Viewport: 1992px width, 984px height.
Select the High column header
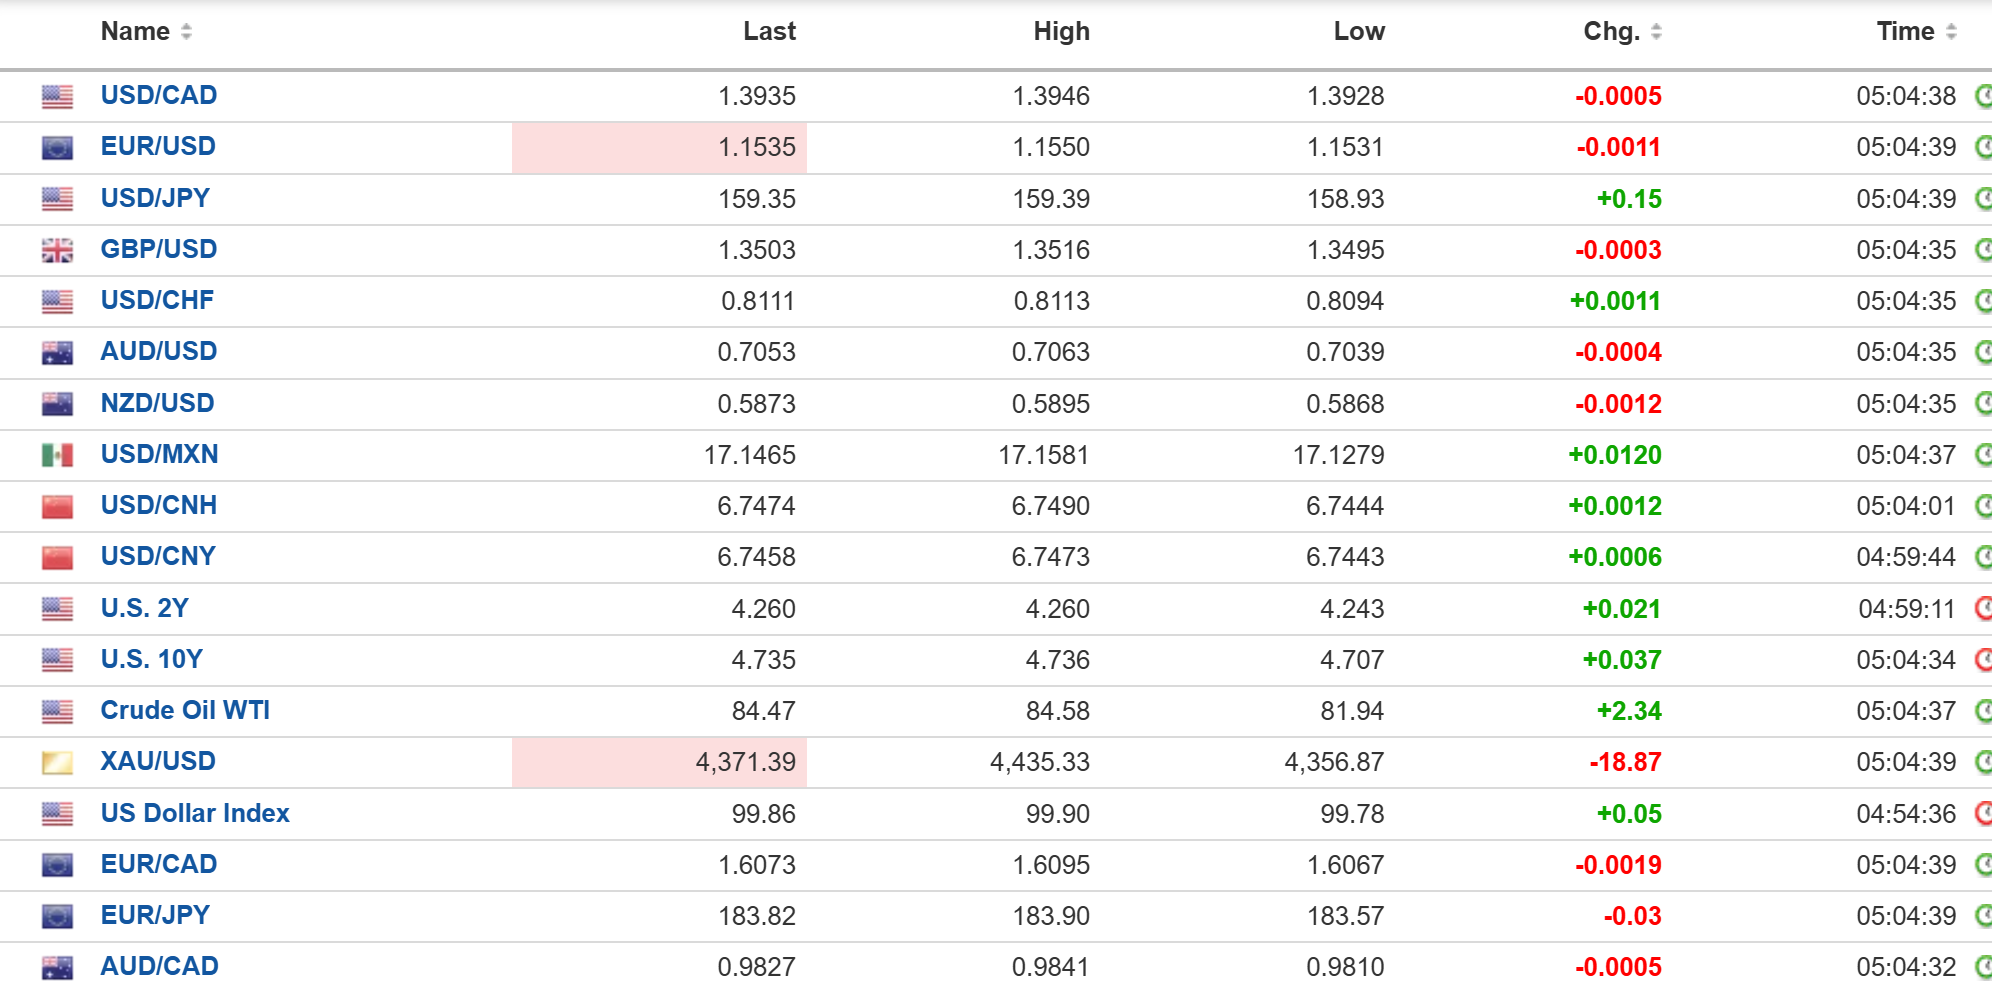[x=1061, y=32]
